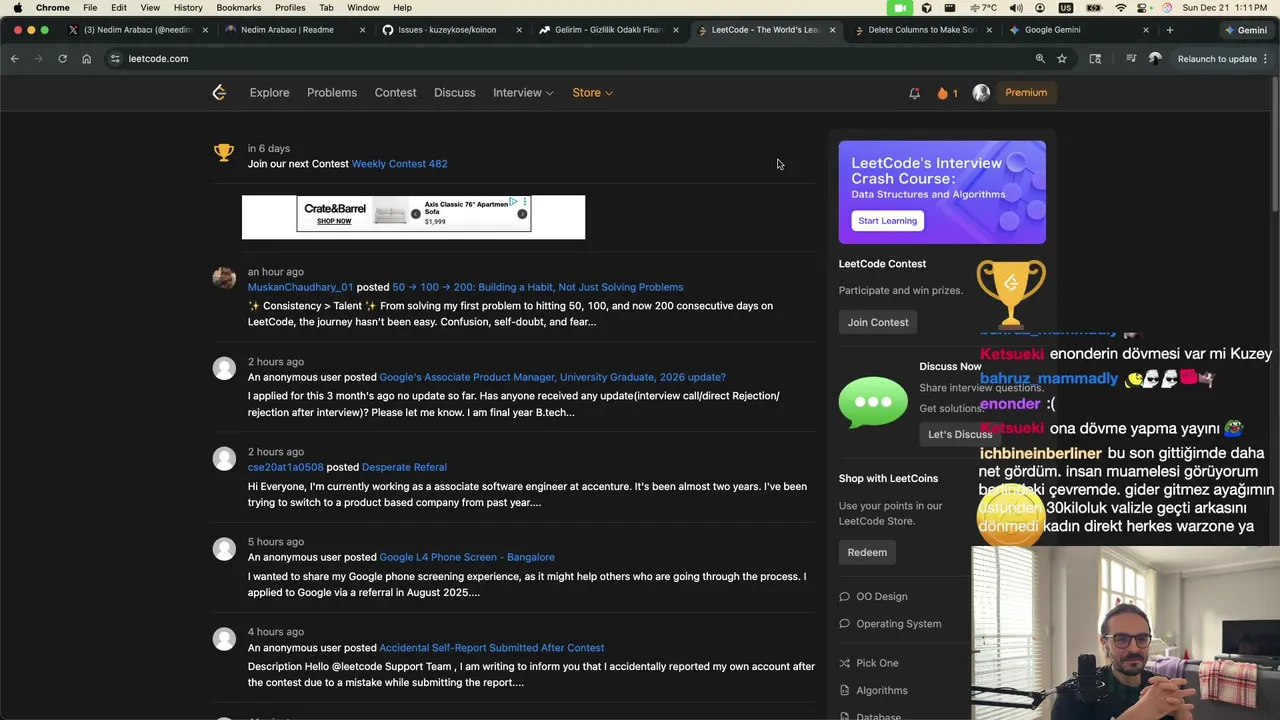Click the Redeem button
This screenshot has height=720, width=1280.
pyautogui.click(x=867, y=552)
